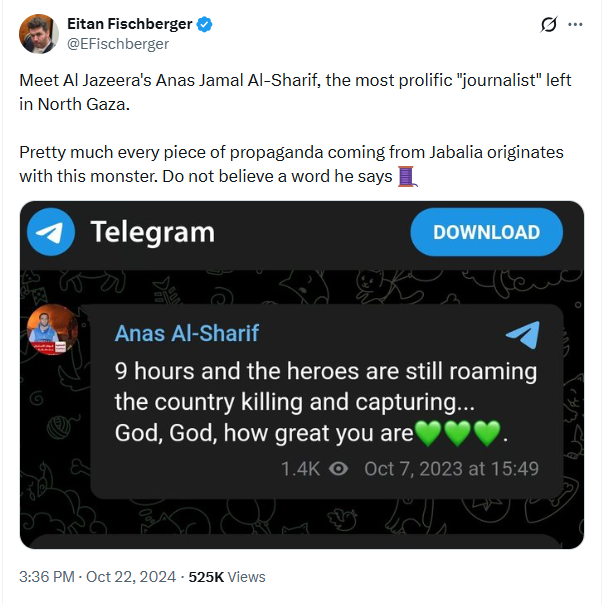Click the paper plane icon in message bubble

tap(522, 334)
